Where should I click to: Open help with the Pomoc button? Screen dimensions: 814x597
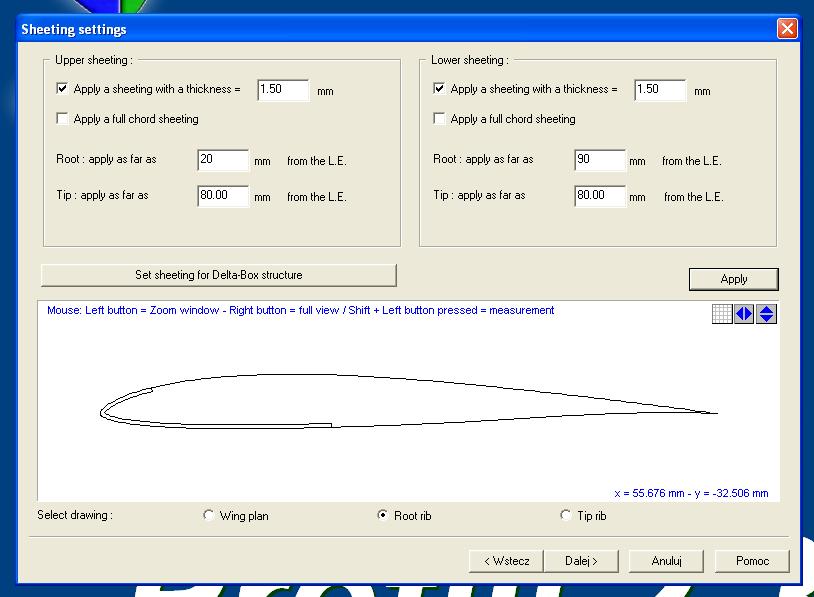[x=752, y=561]
